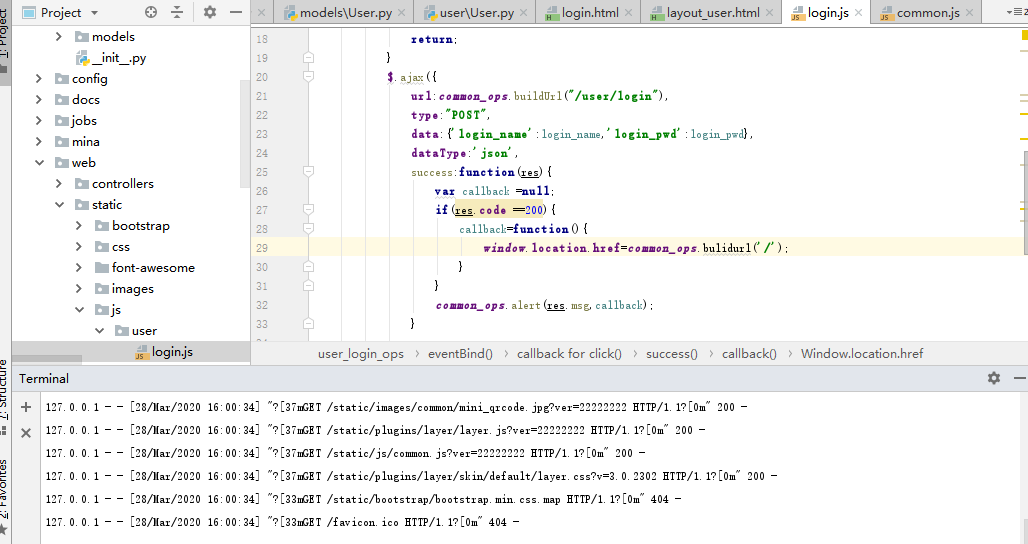Expand the css folder
This screenshot has height=544, width=1028.
(79, 246)
